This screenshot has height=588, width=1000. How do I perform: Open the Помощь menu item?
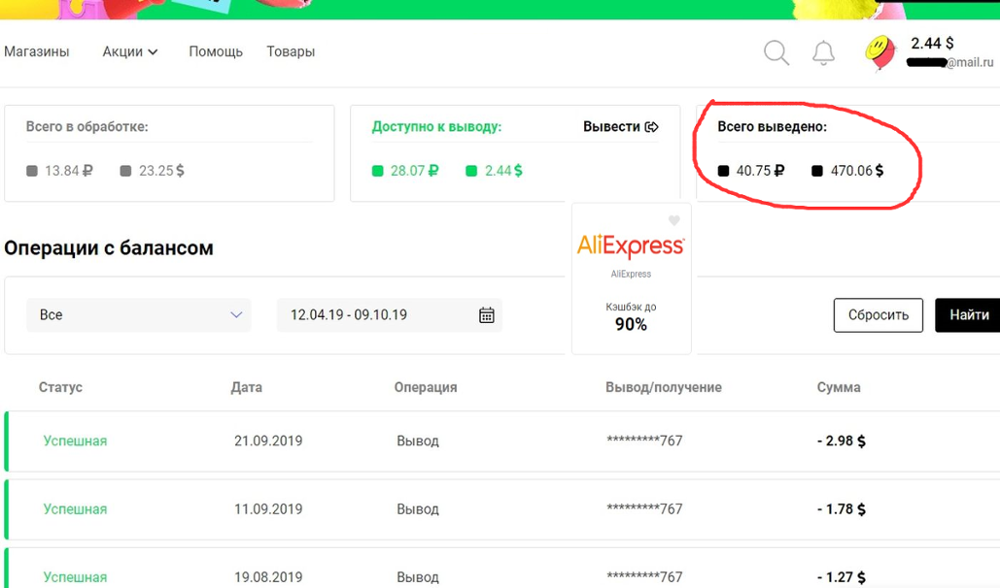(216, 52)
